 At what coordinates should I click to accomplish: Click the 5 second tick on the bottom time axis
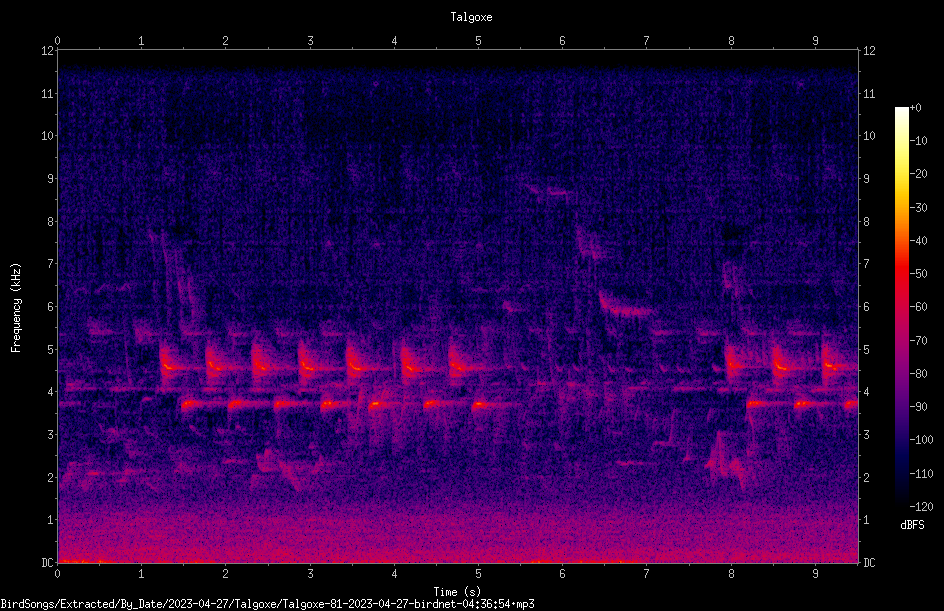[x=479, y=574]
